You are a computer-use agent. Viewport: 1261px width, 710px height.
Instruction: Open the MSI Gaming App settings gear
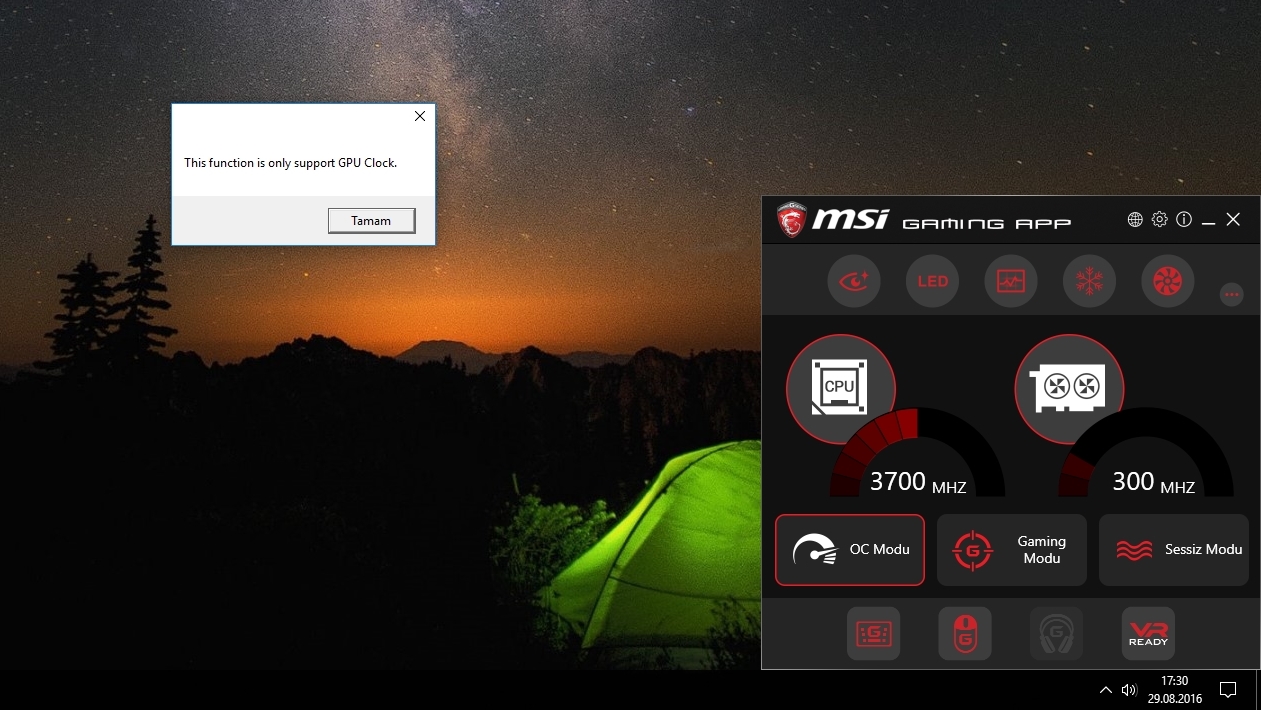coord(1160,220)
